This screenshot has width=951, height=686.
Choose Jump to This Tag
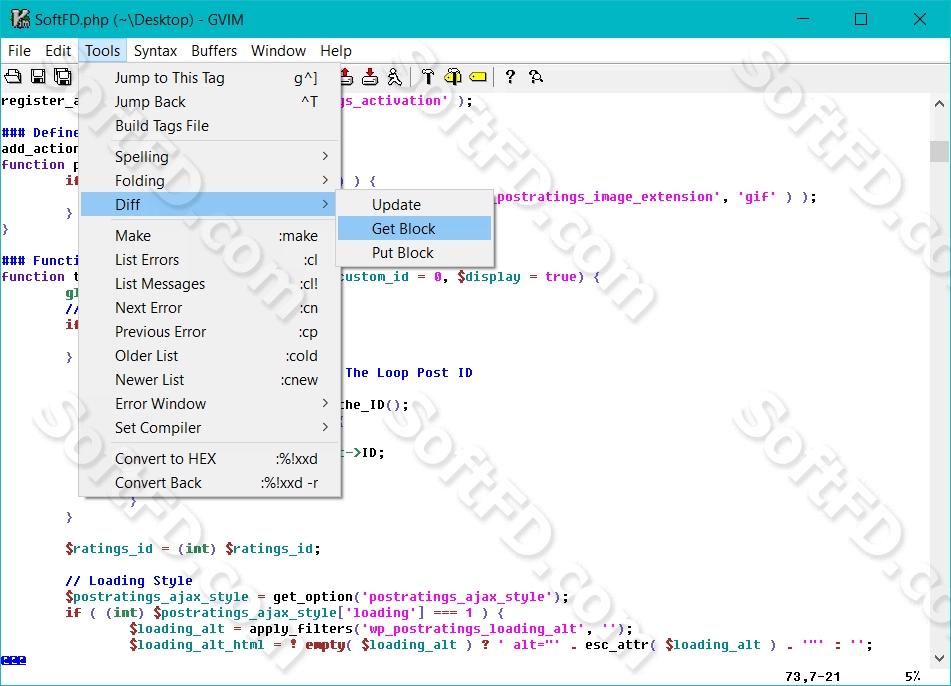(x=210, y=78)
